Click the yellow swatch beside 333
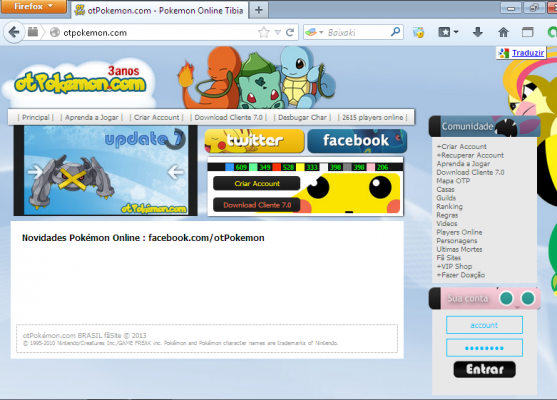The height and width of the screenshot is (400, 557). pos(301,167)
